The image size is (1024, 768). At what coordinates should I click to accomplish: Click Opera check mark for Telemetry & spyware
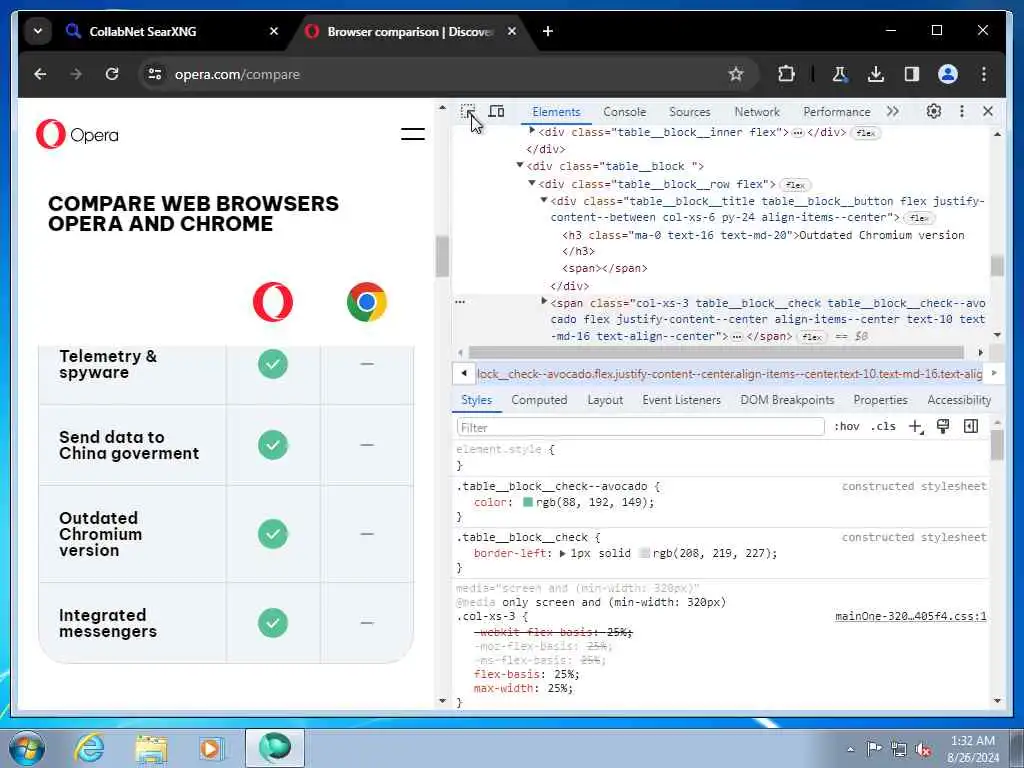pos(272,364)
